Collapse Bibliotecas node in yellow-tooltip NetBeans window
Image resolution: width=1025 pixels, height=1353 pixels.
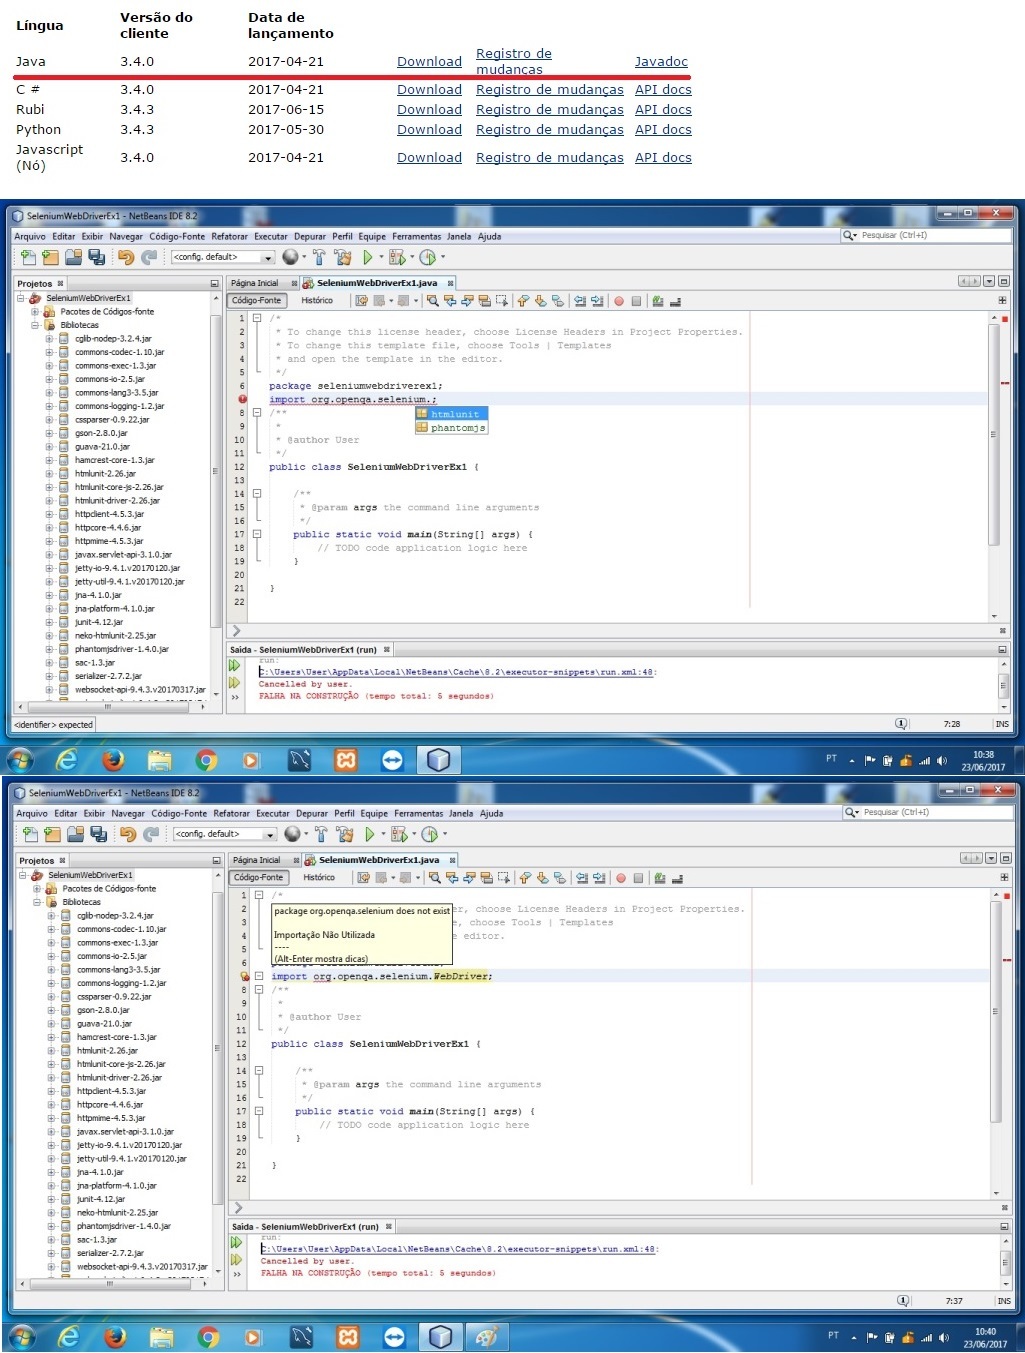(x=36, y=902)
